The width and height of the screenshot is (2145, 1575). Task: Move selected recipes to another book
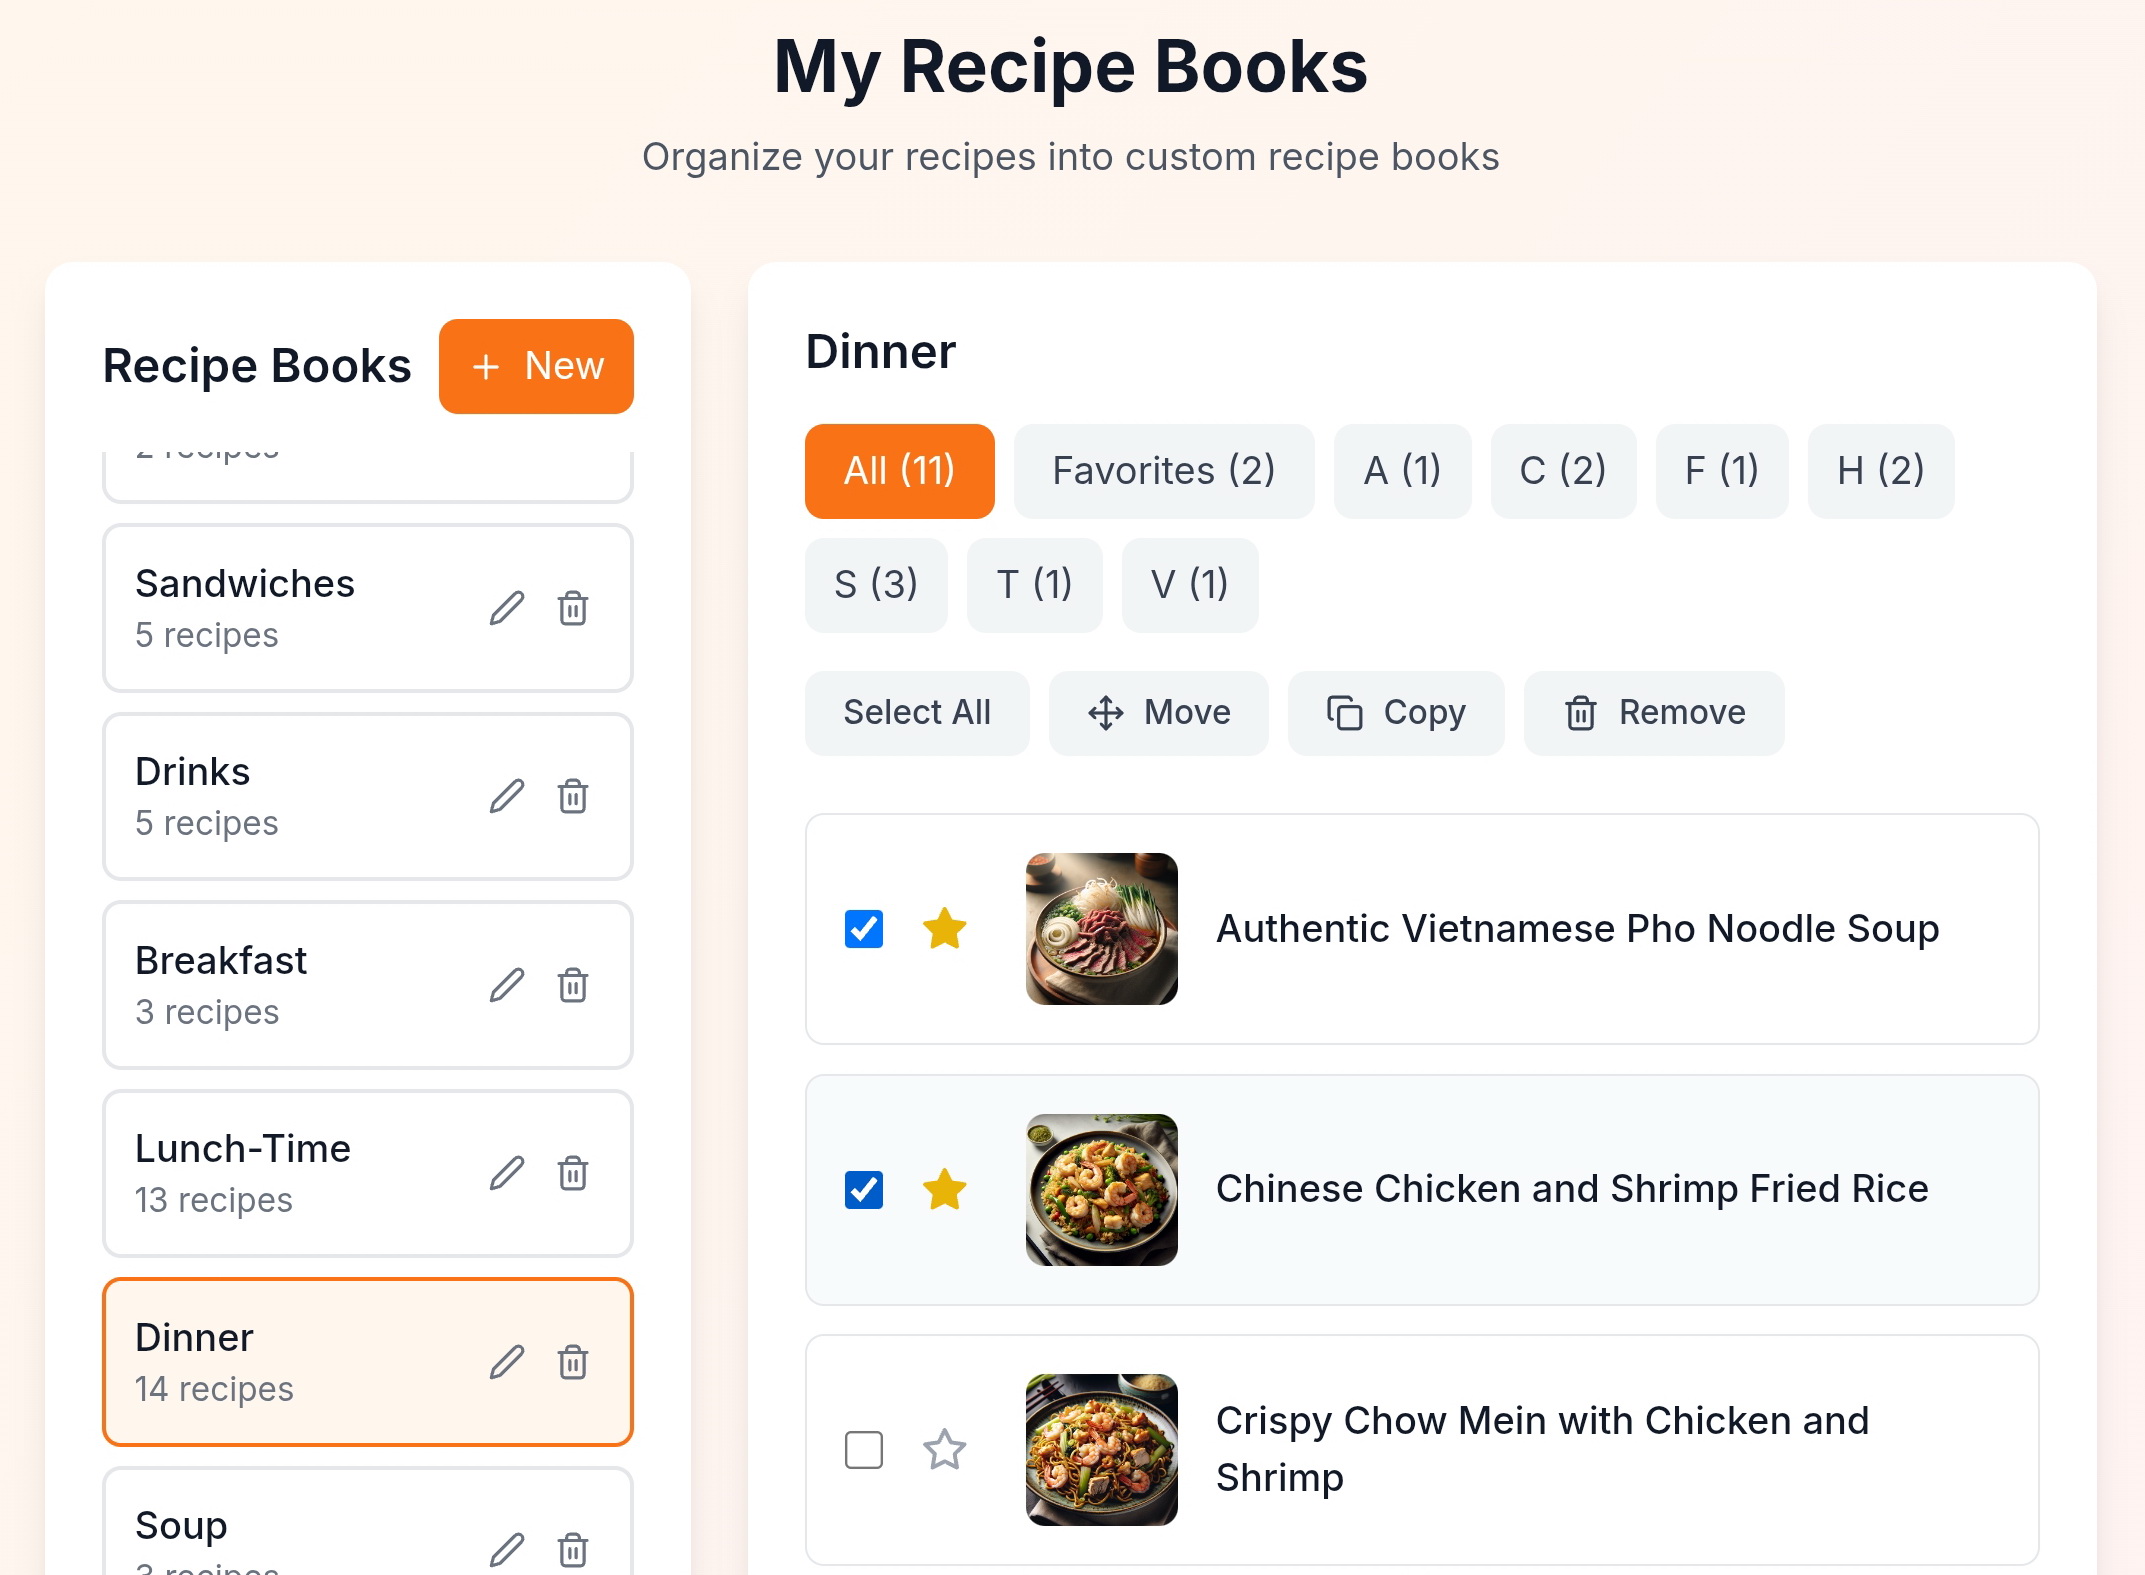click(x=1158, y=713)
